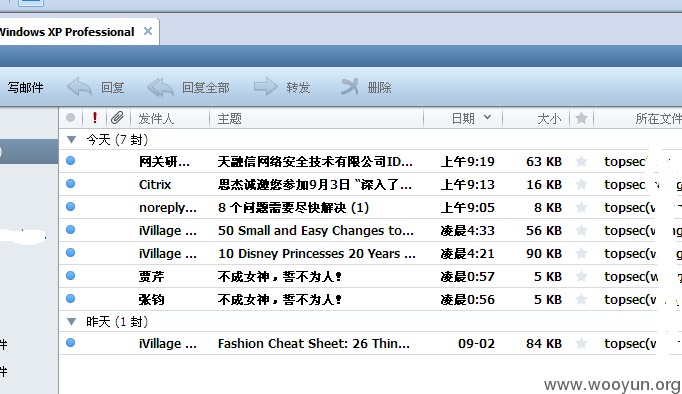This screenshot has width=682, height=394.
Task: Click sender noreply...
Action: click(x=168, y=208)
